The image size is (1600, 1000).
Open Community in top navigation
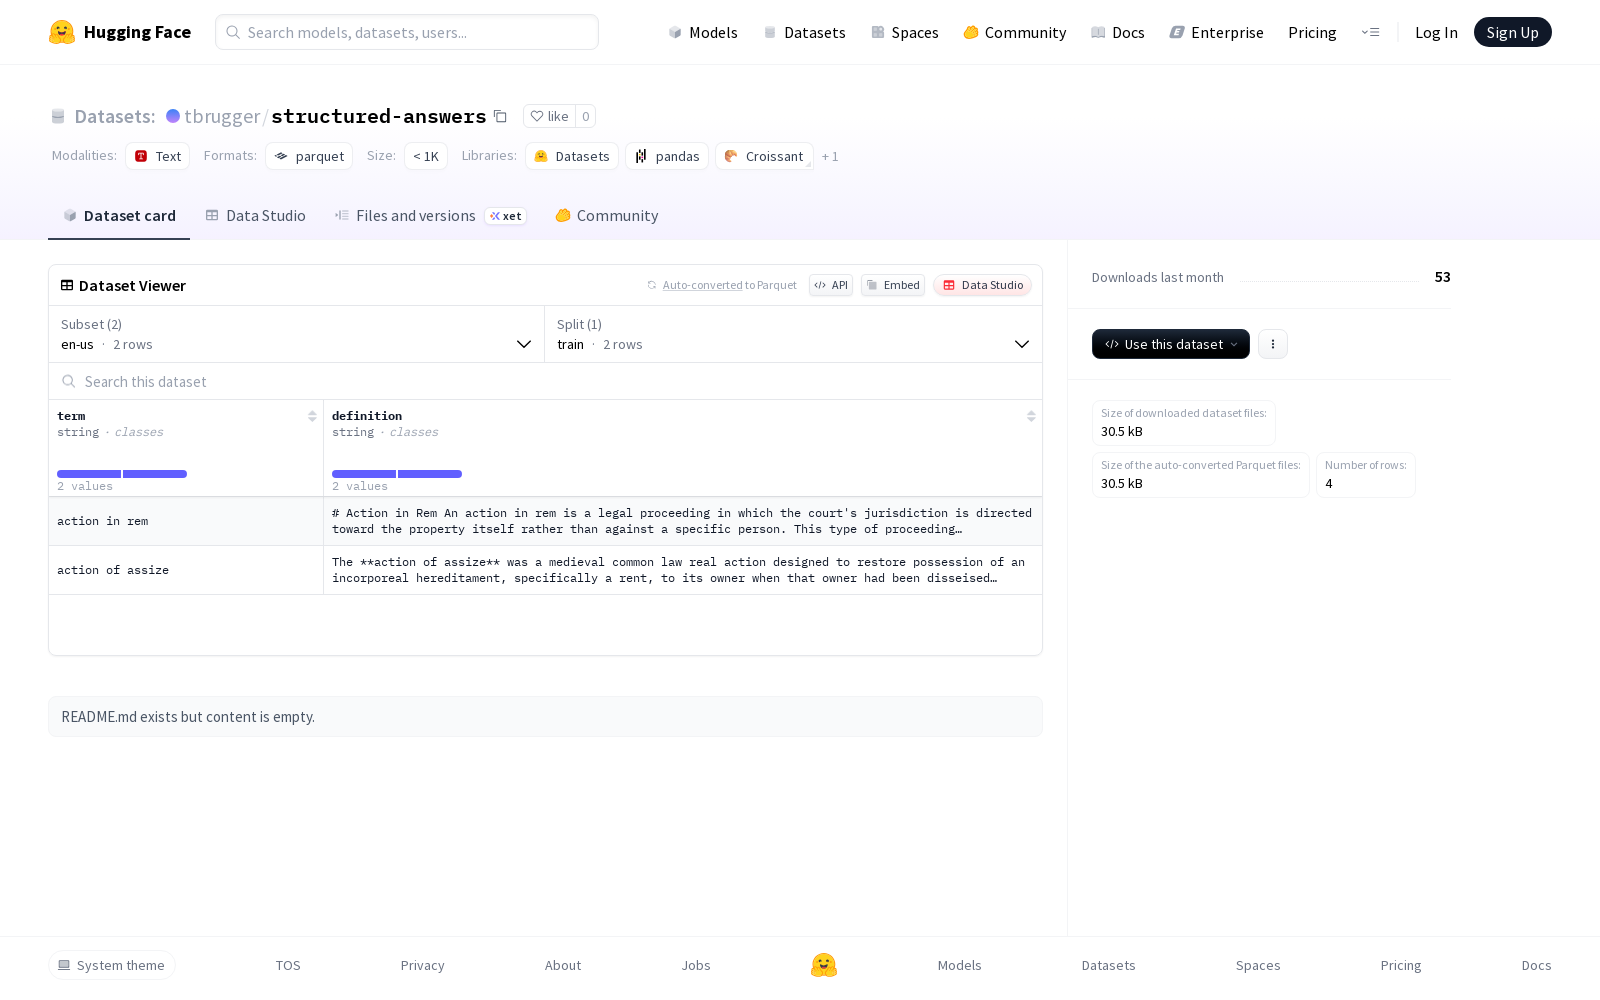click(1015, 32)
